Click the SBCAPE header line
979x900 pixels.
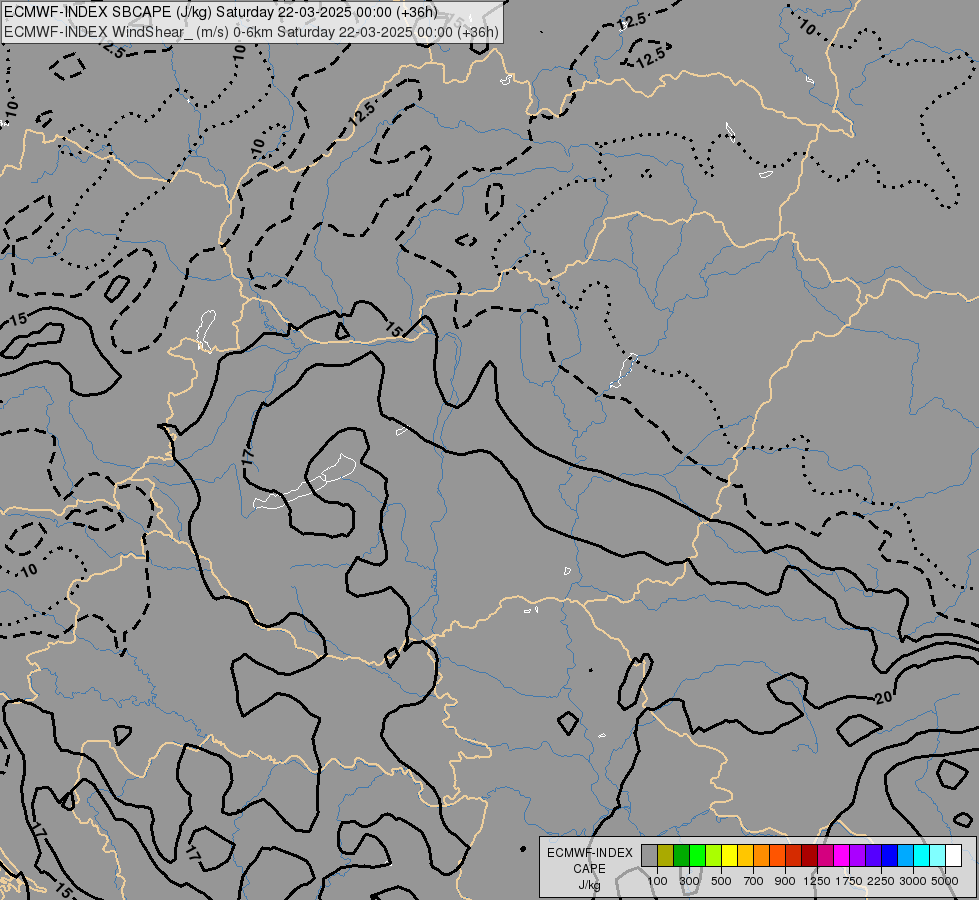pyautogui.click(x=220, y=12)
